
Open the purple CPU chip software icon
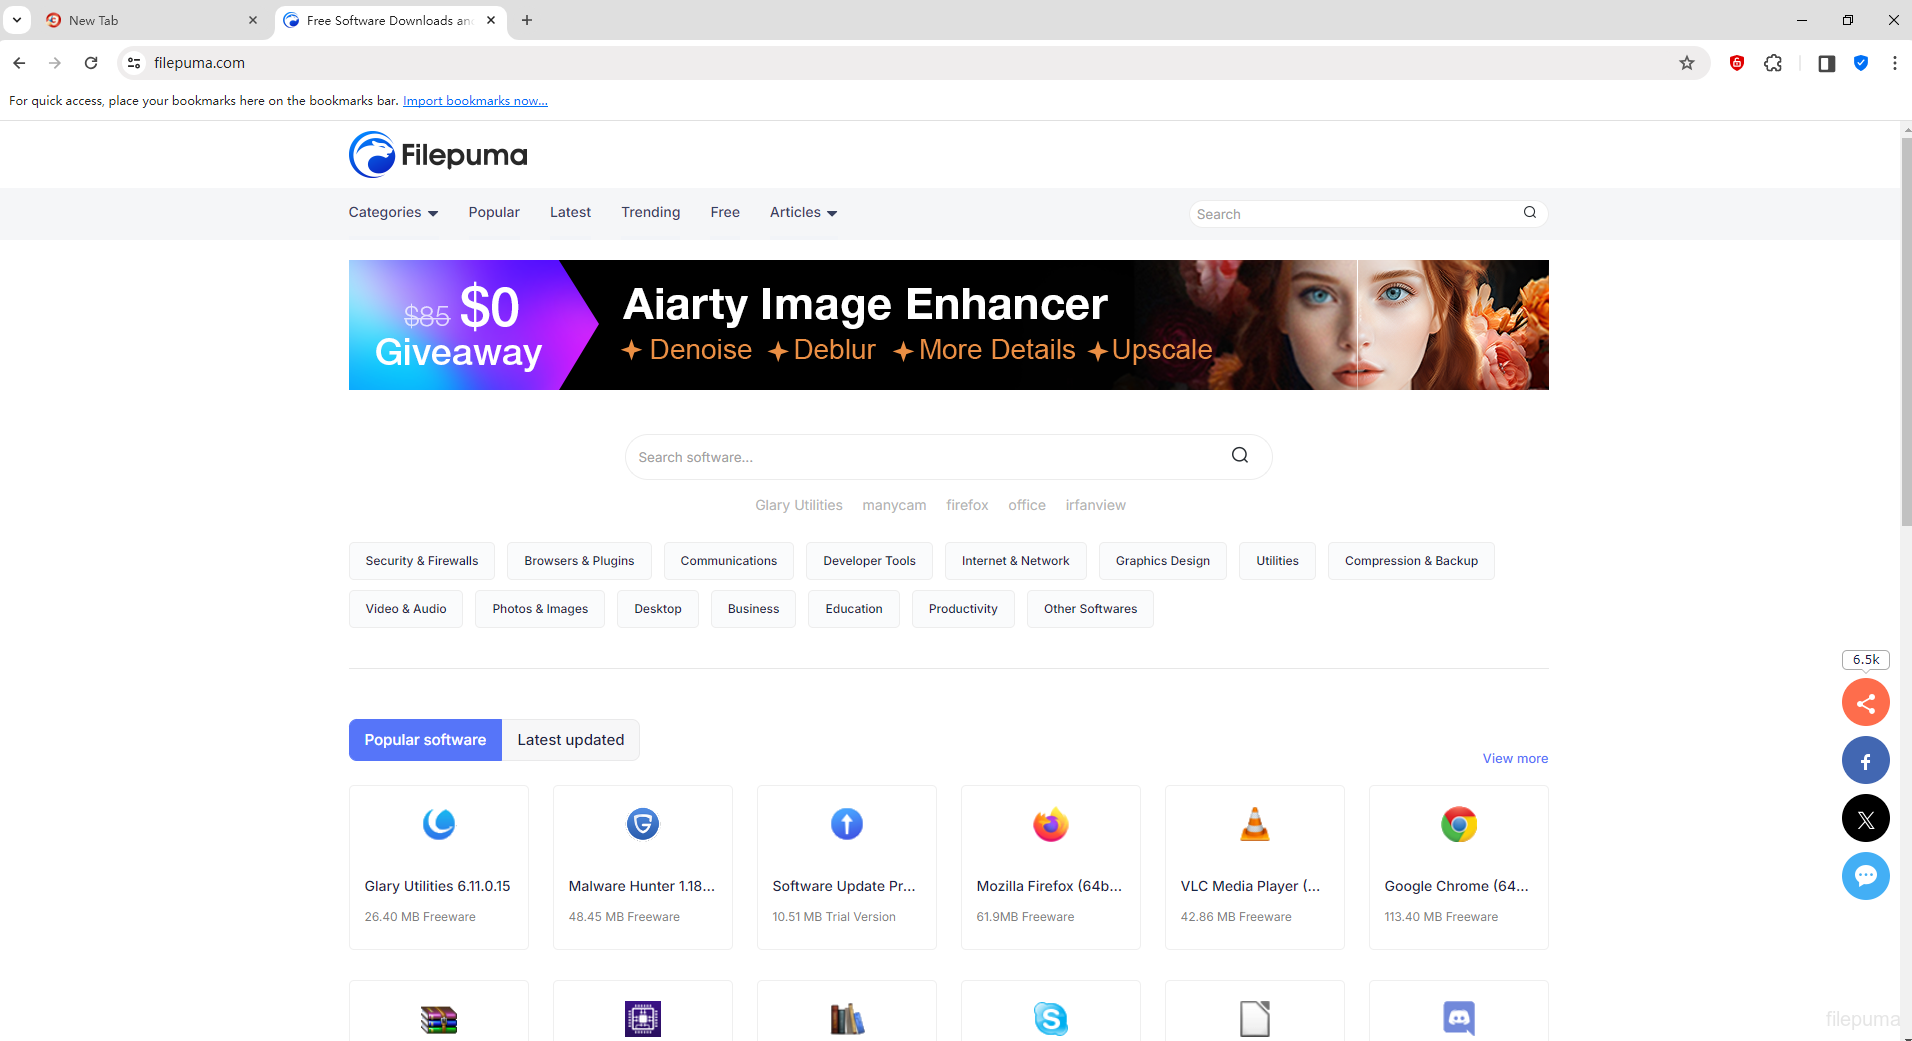[642, 1019]
